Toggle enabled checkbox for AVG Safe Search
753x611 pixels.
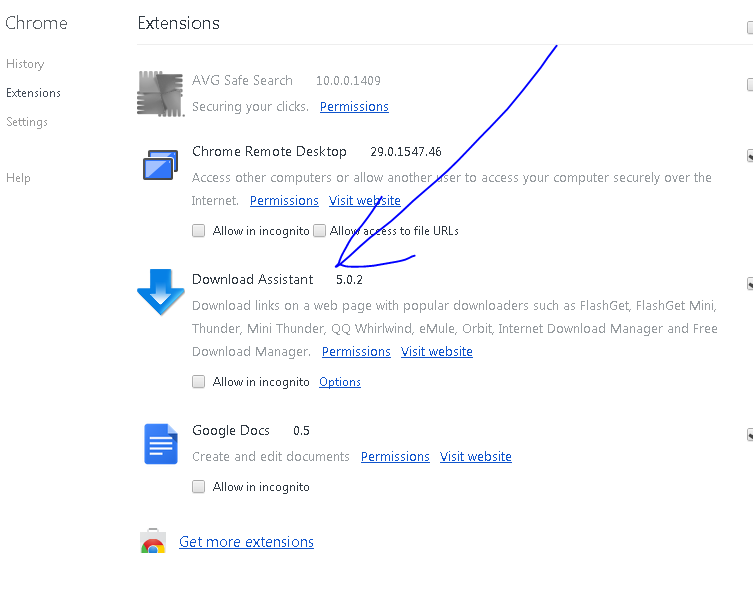tap(750, 85)
